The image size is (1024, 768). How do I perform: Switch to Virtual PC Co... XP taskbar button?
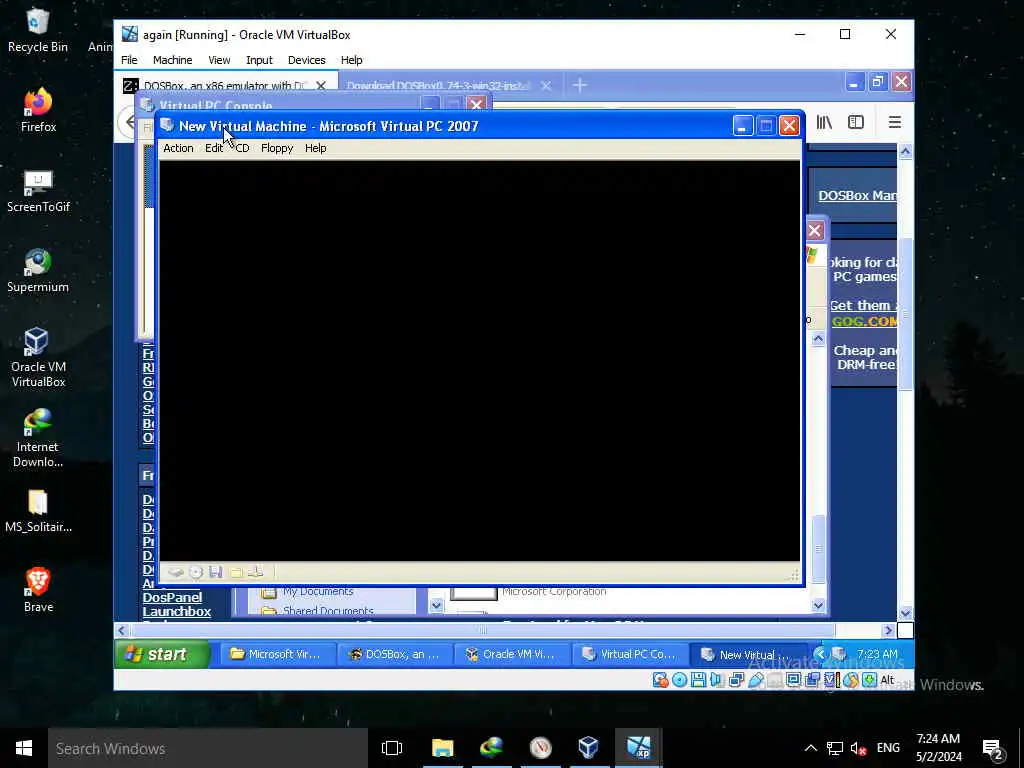(x=629, y=654)
